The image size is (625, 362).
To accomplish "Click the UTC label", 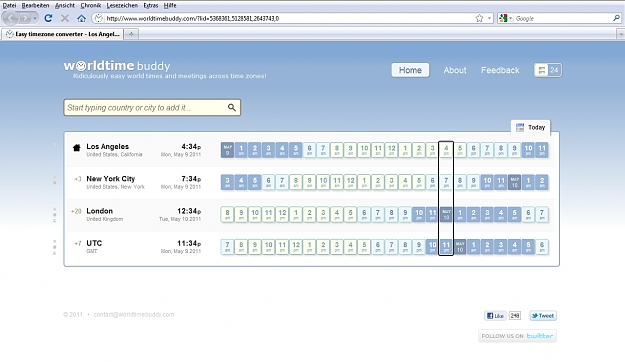I will (x=94, y=243).
